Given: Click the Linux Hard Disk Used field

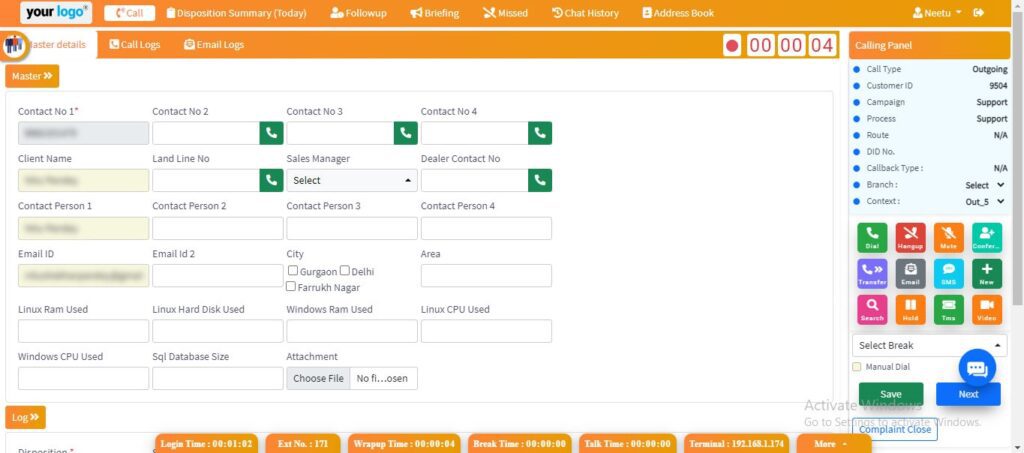Looking at the screenshot, I should [217, 331].
